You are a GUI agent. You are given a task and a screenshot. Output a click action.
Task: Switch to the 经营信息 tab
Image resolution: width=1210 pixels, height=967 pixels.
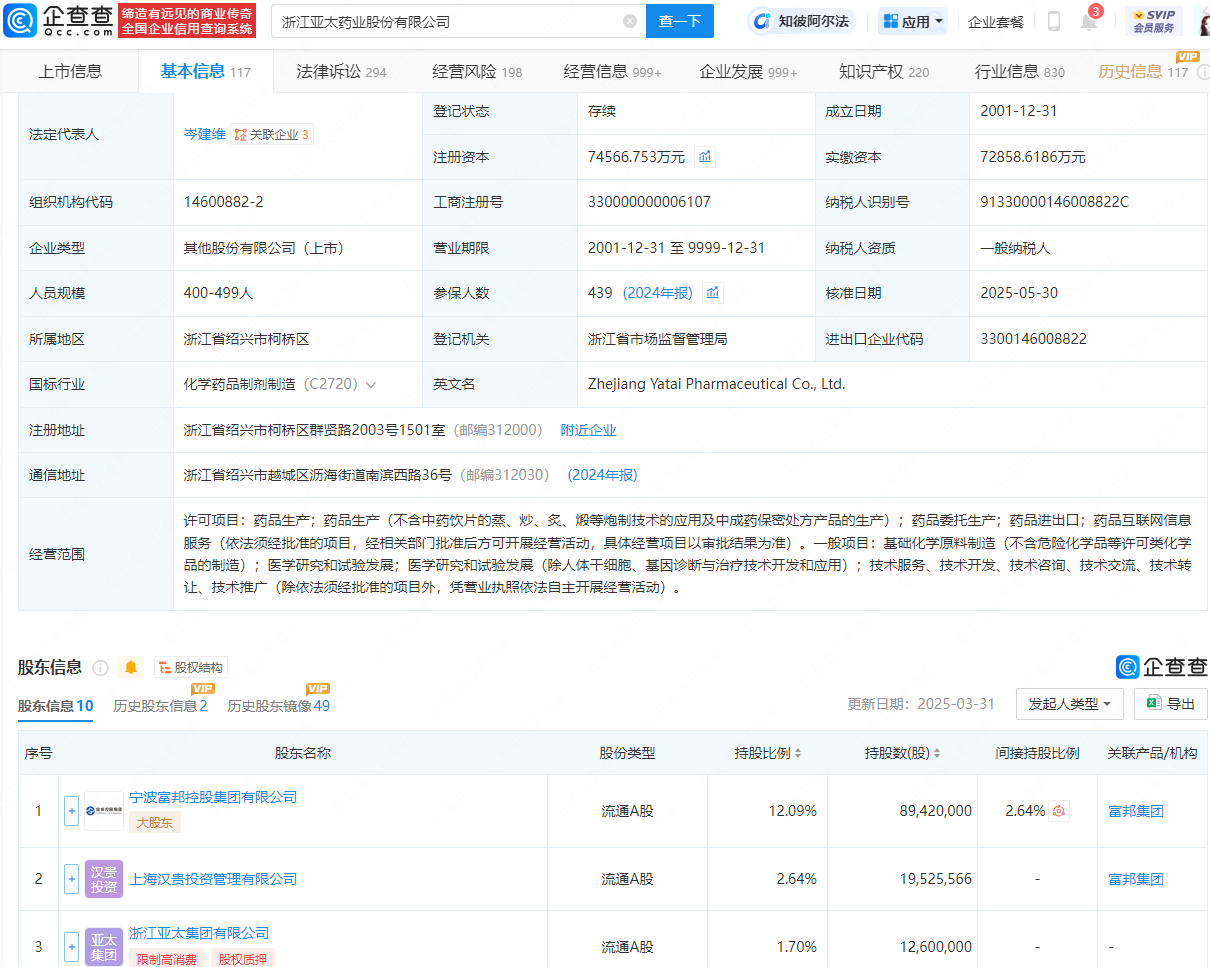(612, 71)
